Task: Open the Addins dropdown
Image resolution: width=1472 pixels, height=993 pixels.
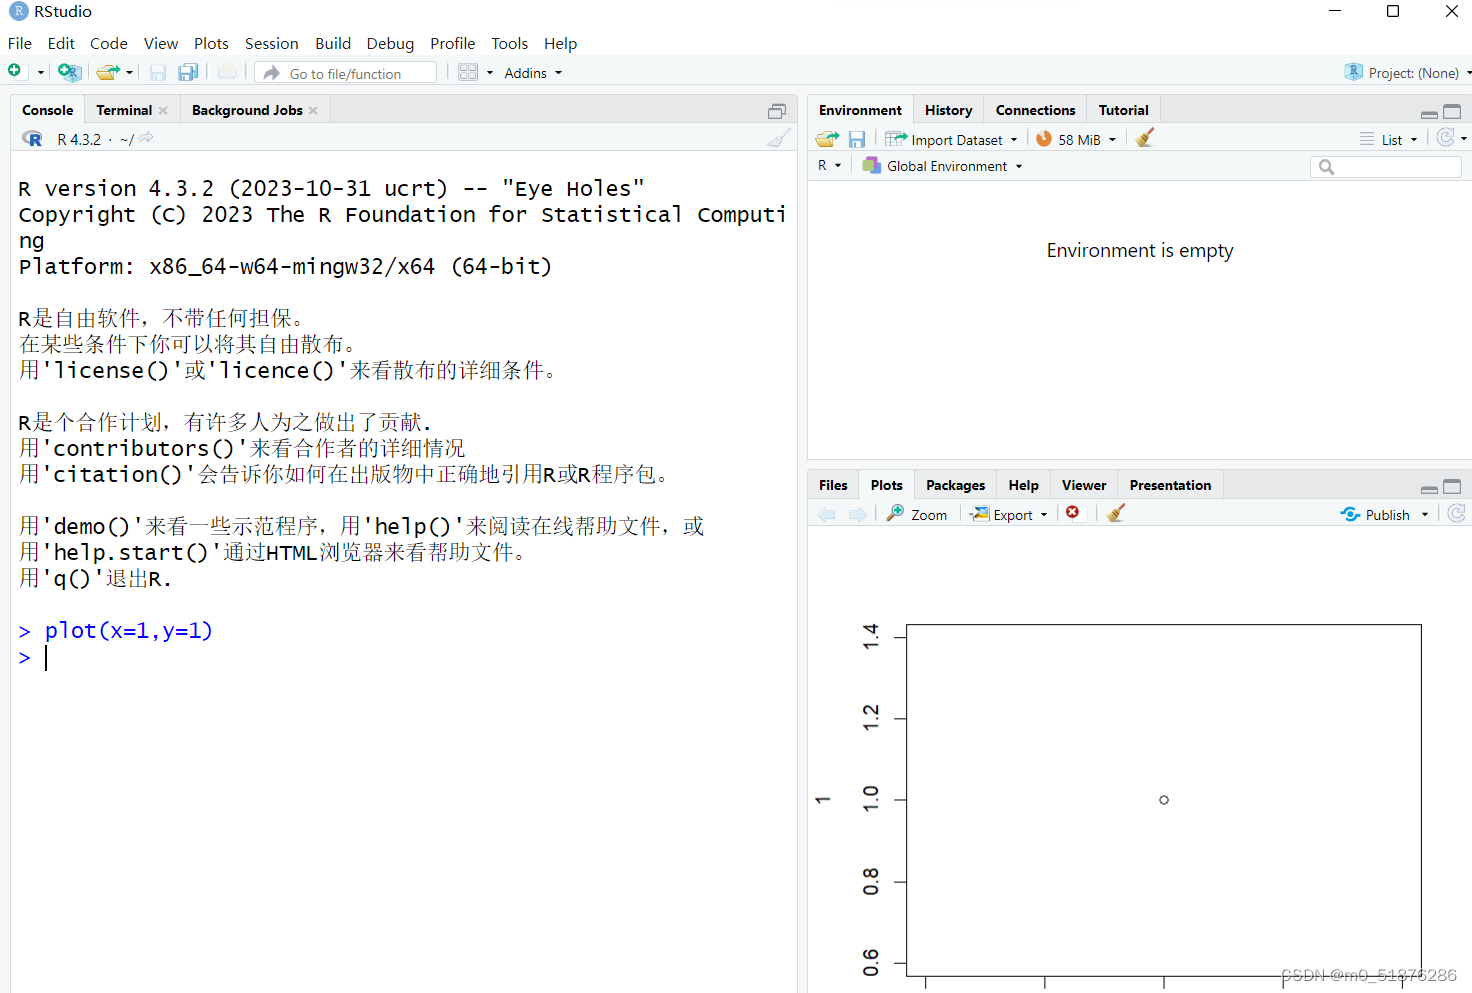Action: pos(533,73)
